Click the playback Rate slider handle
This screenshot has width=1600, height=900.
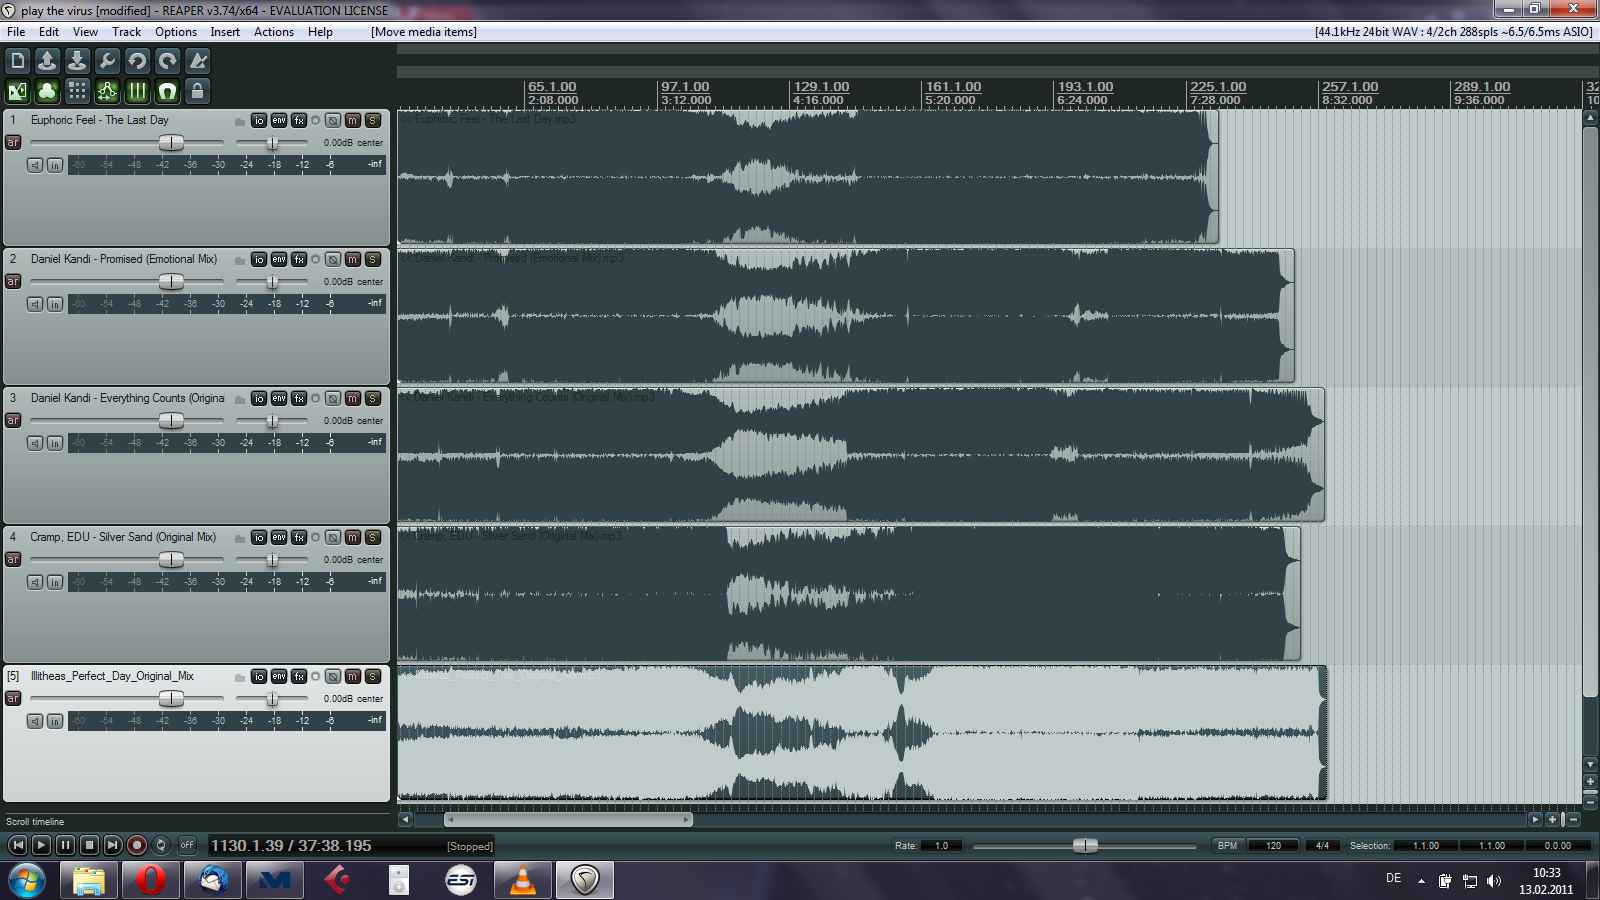(1085, 846)
